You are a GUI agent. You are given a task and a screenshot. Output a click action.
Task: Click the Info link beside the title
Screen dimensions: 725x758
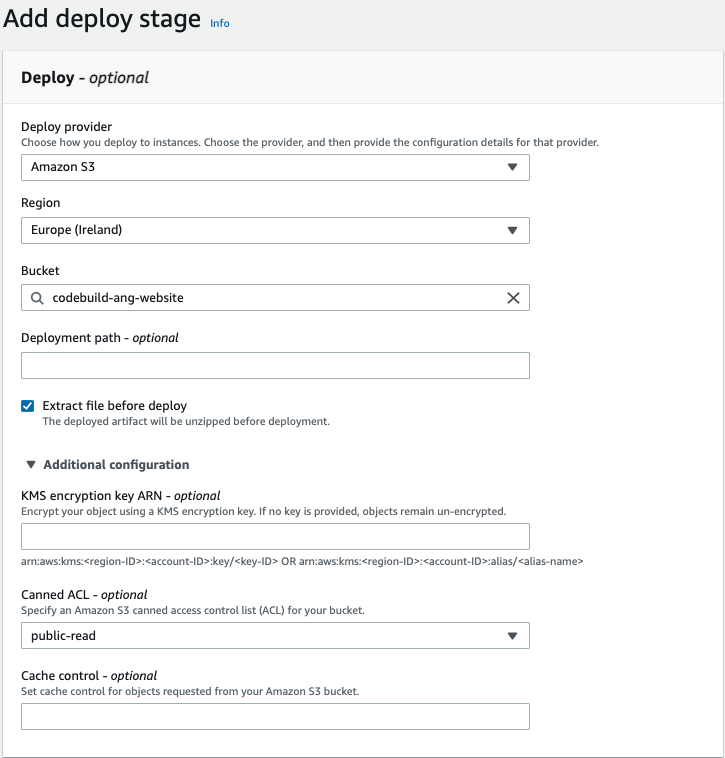(219, 23)
